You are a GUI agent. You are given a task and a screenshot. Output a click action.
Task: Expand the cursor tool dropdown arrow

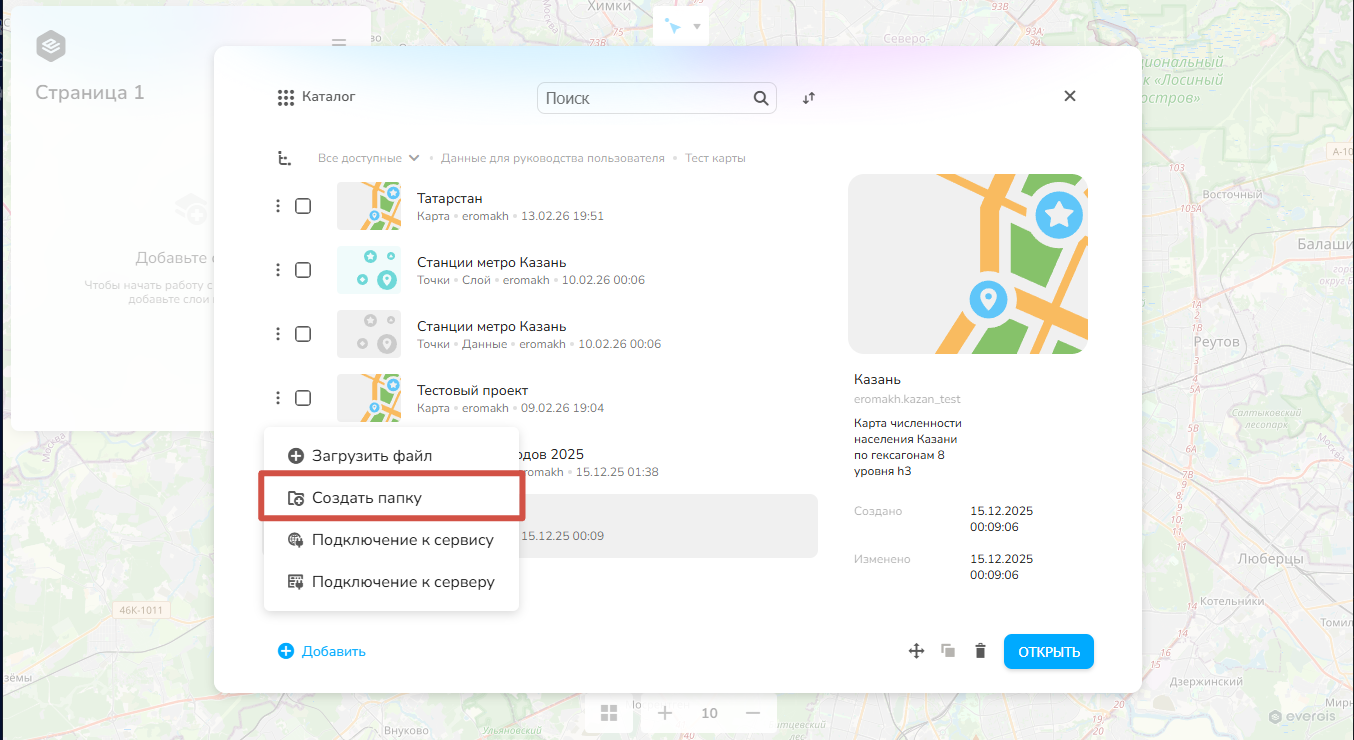point(697,25)
